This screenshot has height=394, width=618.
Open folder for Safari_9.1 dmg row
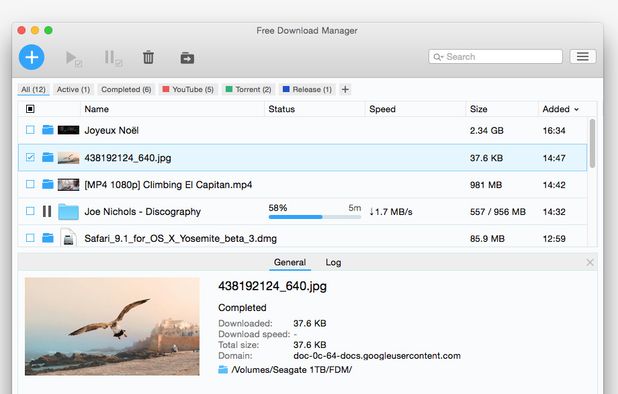(48, 238)
